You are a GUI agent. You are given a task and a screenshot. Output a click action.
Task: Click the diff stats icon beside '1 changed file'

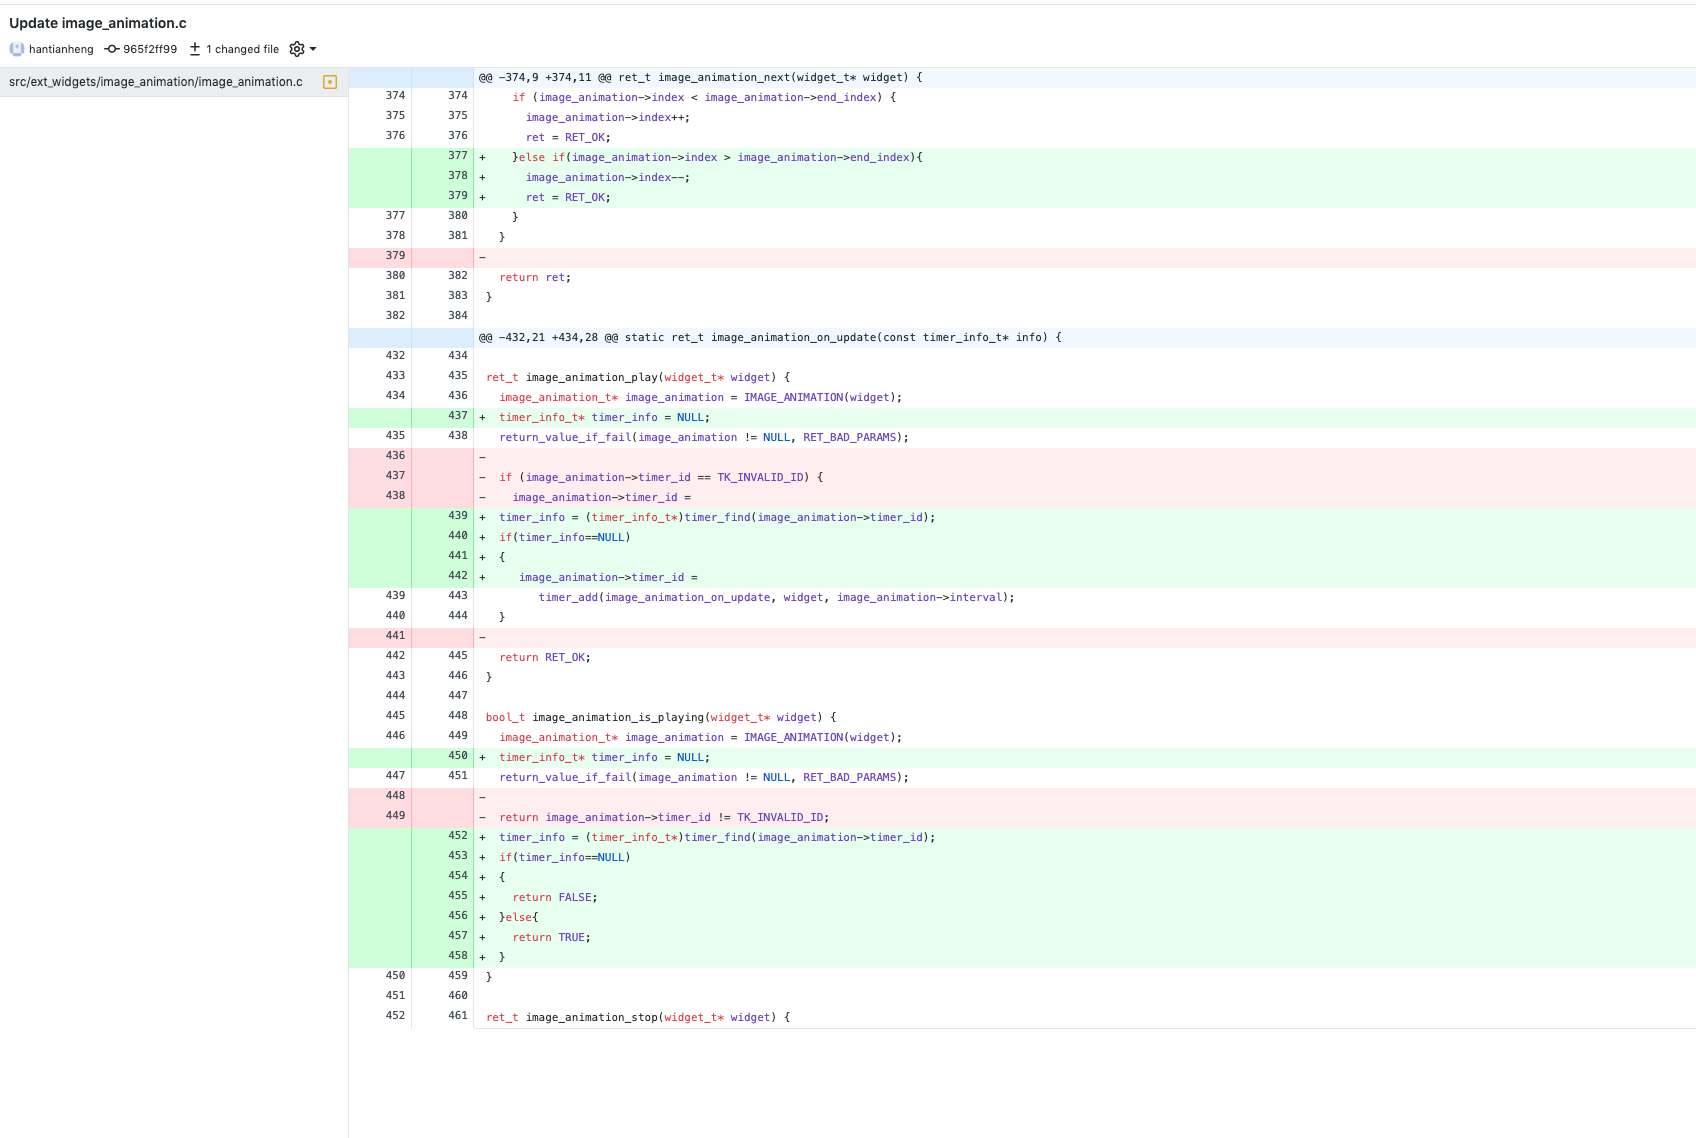[195, 48]
